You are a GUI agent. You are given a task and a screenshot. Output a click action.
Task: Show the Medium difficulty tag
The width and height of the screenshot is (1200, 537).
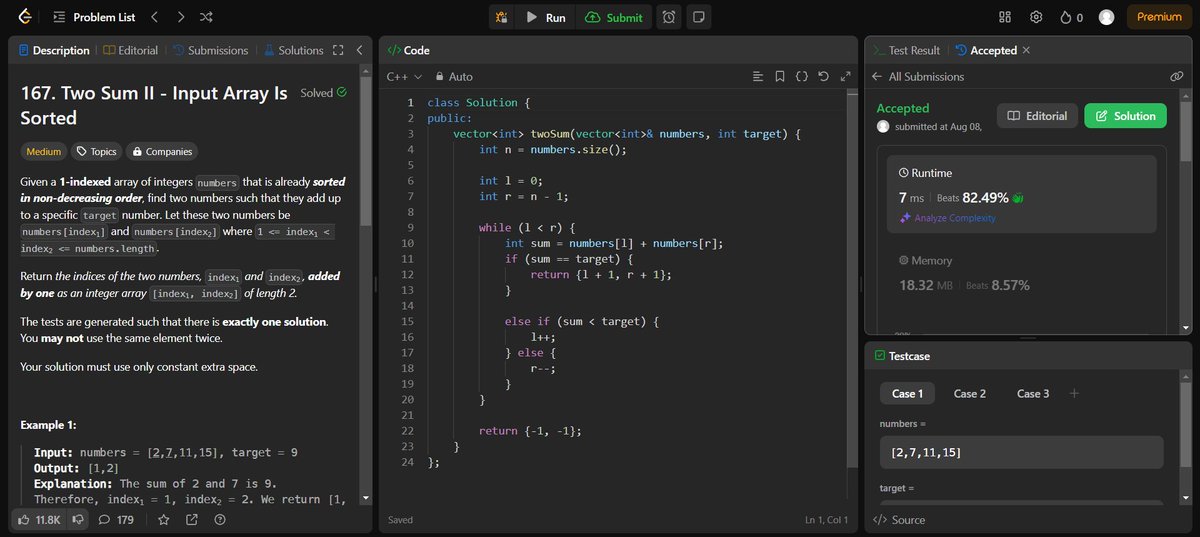[43, 152]
